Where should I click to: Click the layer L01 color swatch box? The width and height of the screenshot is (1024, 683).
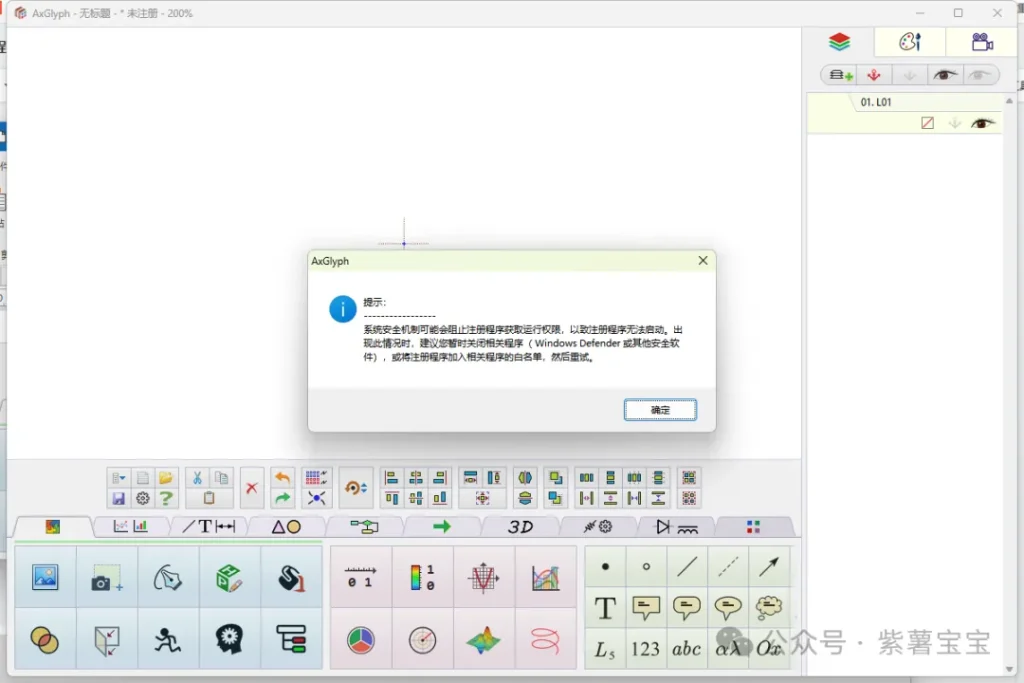pos(927,123)
